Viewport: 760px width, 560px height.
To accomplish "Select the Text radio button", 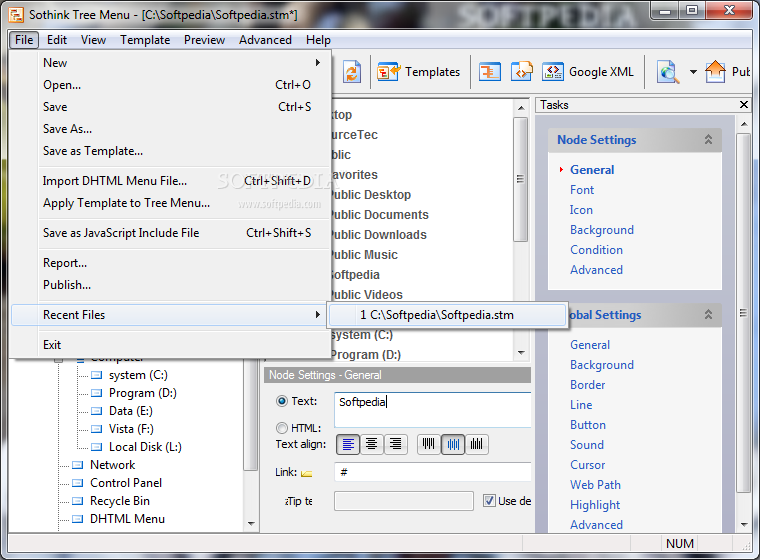I will [x=282, y=401].
